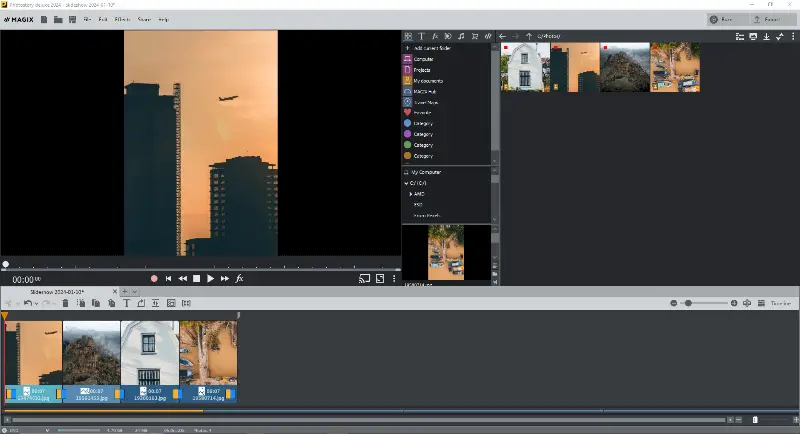
Task: Navigate forward in the media browser
Action: pos(515,36)
